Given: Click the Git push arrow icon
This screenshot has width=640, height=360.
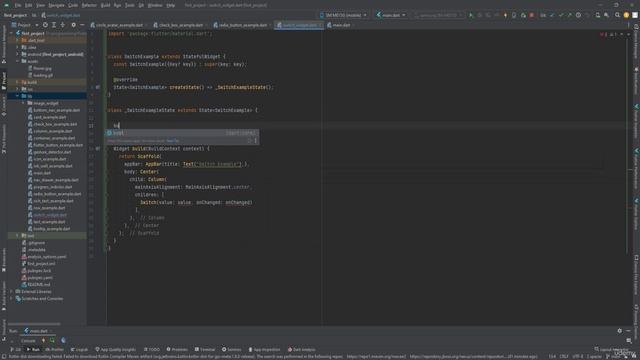Looking at the screenshot, I should (x=569, y=15).
